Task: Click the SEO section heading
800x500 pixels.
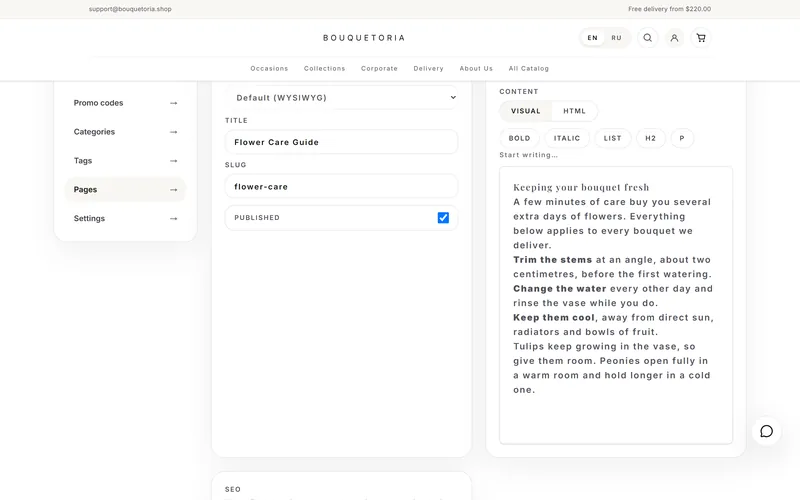Action: point(233,489)
